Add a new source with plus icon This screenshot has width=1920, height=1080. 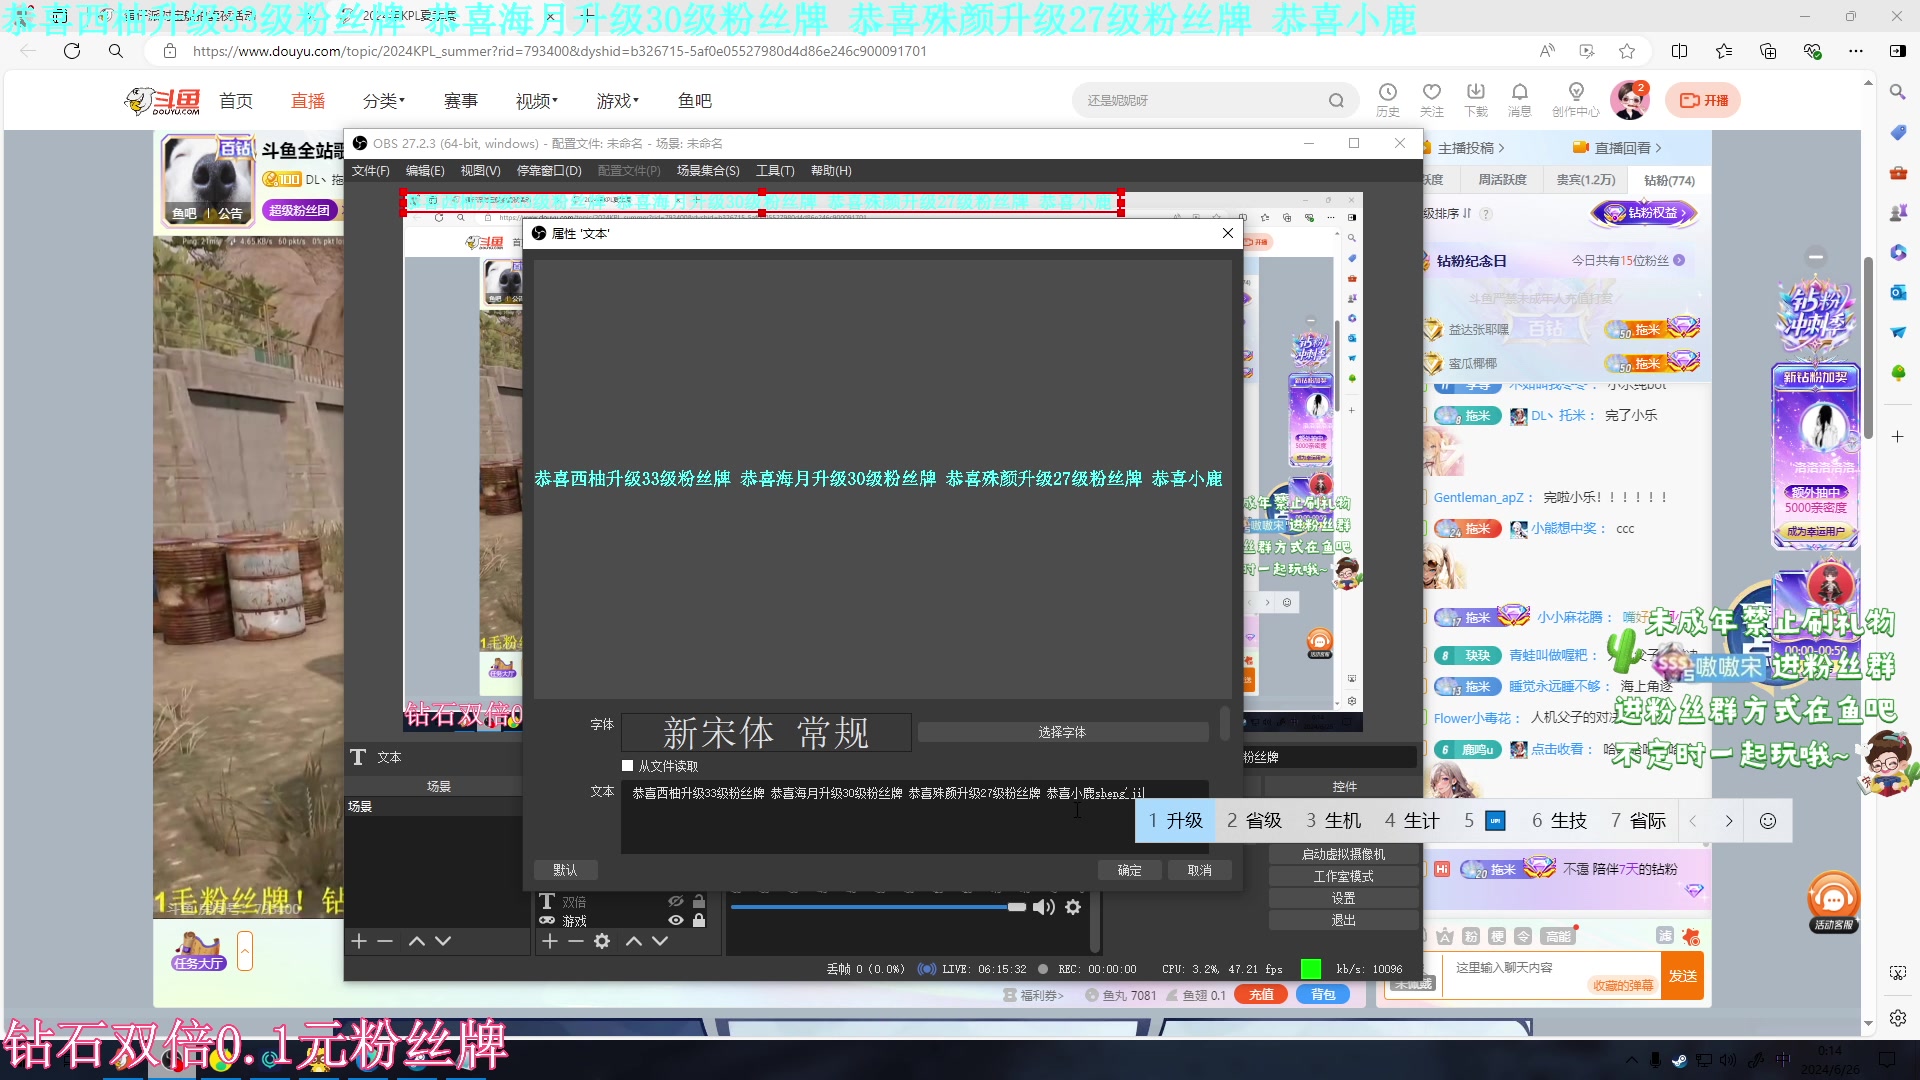[549, 941]
